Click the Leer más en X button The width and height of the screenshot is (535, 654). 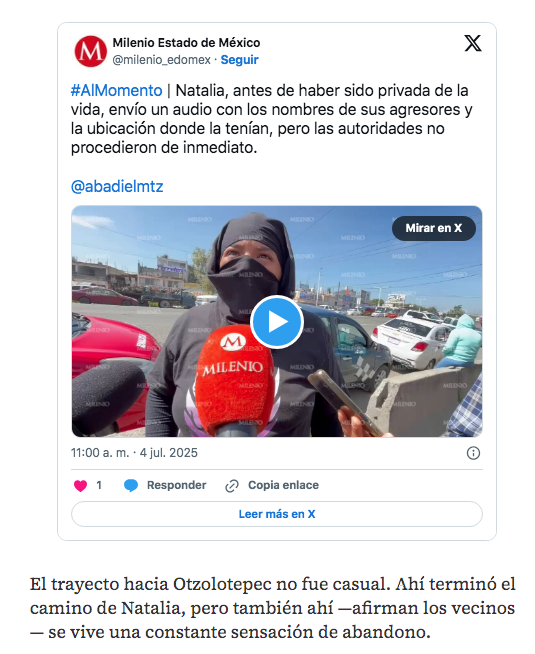coord(277,514)
